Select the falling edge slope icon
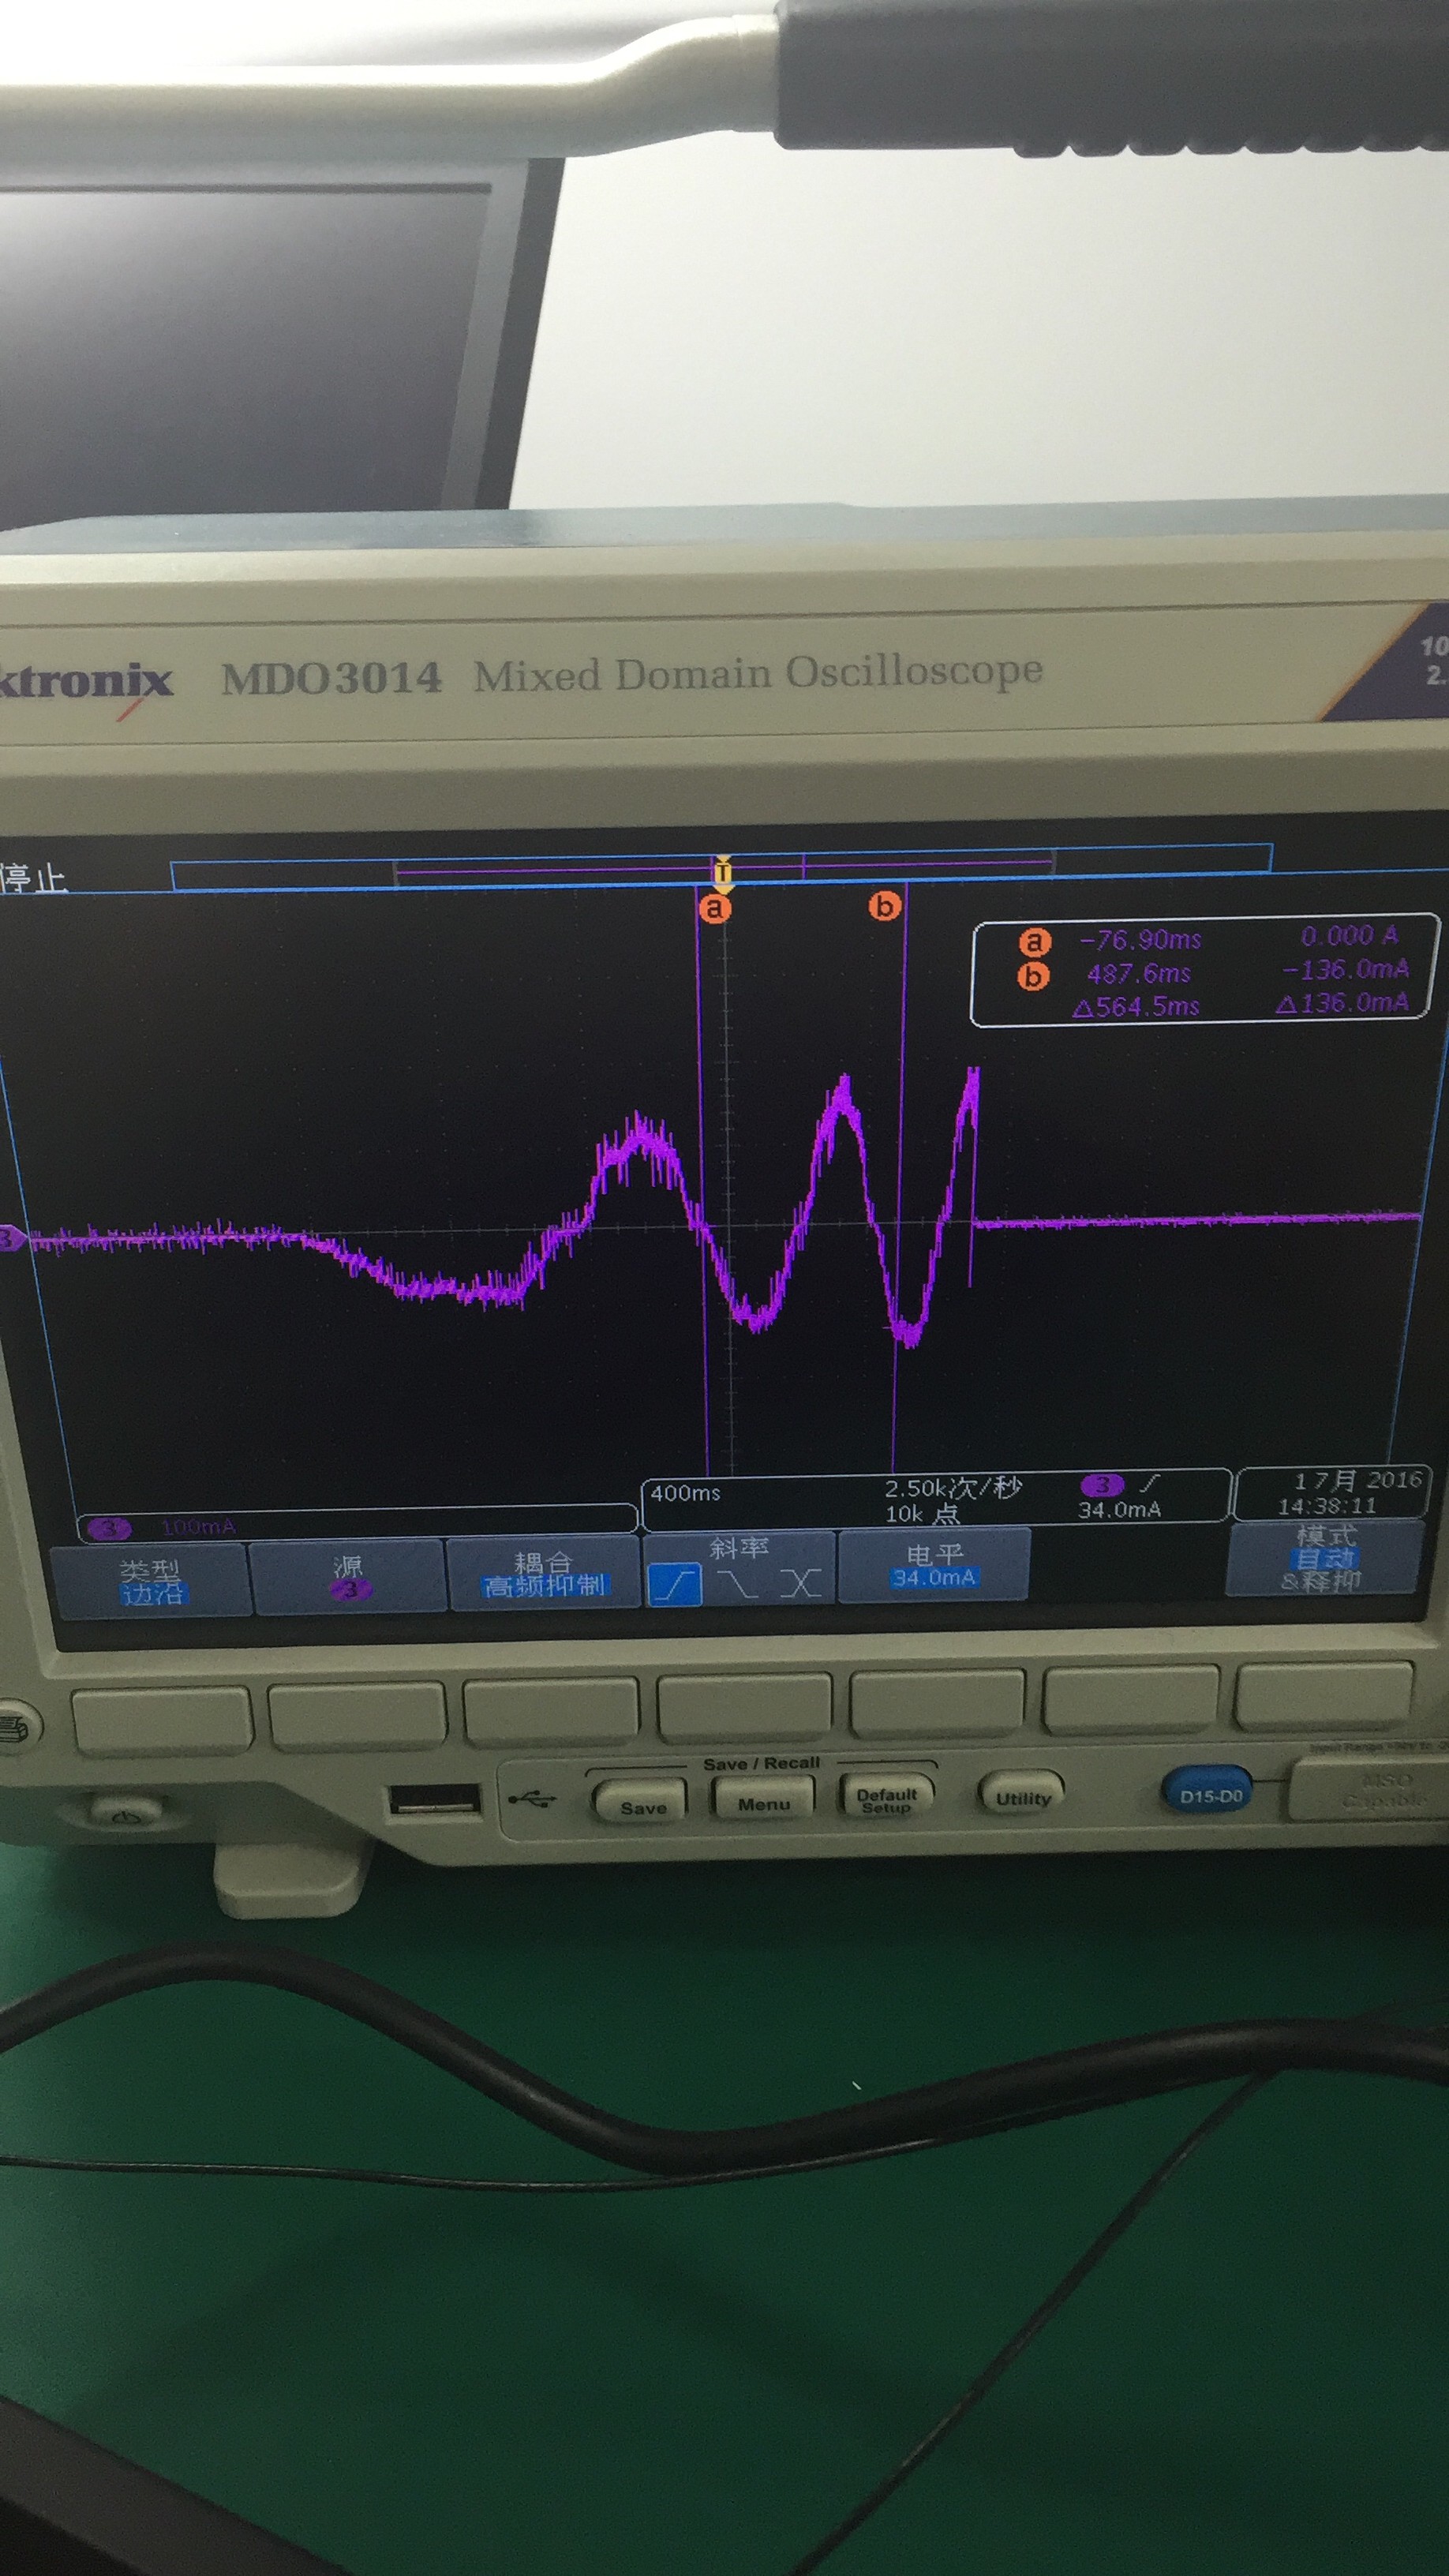The height and width of the screenshot is (2576, 1449). click(x=737, y=1584)
